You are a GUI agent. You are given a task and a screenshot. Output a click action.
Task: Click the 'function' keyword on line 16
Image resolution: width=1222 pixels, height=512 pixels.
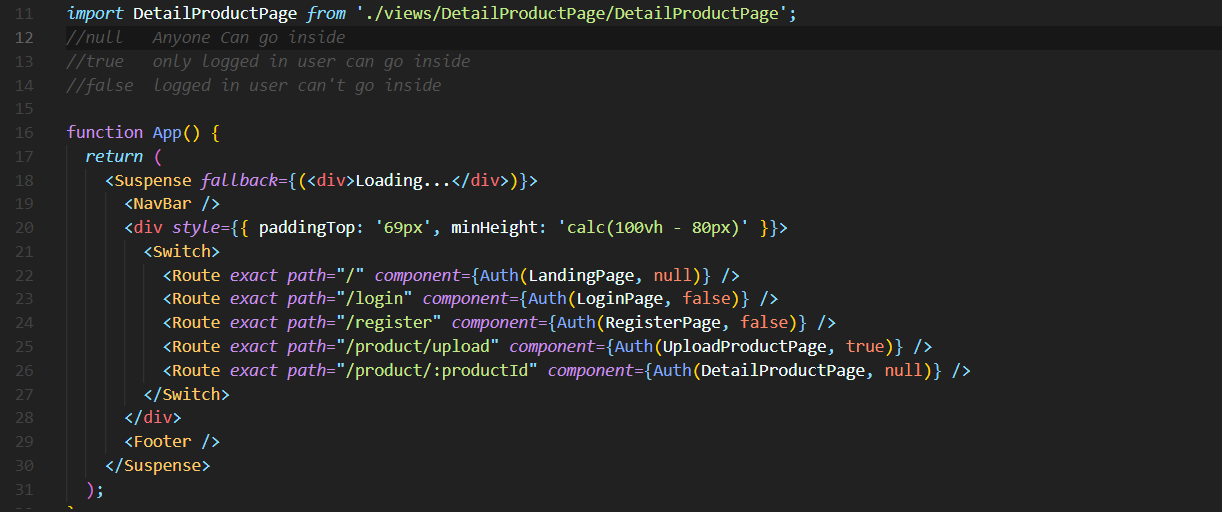point(105,133)
